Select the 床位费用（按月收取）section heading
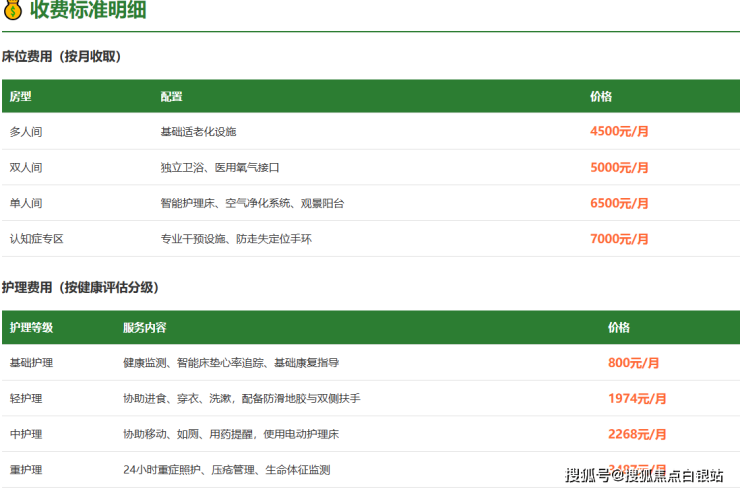The image size is (740, 491). click(63, 57)
